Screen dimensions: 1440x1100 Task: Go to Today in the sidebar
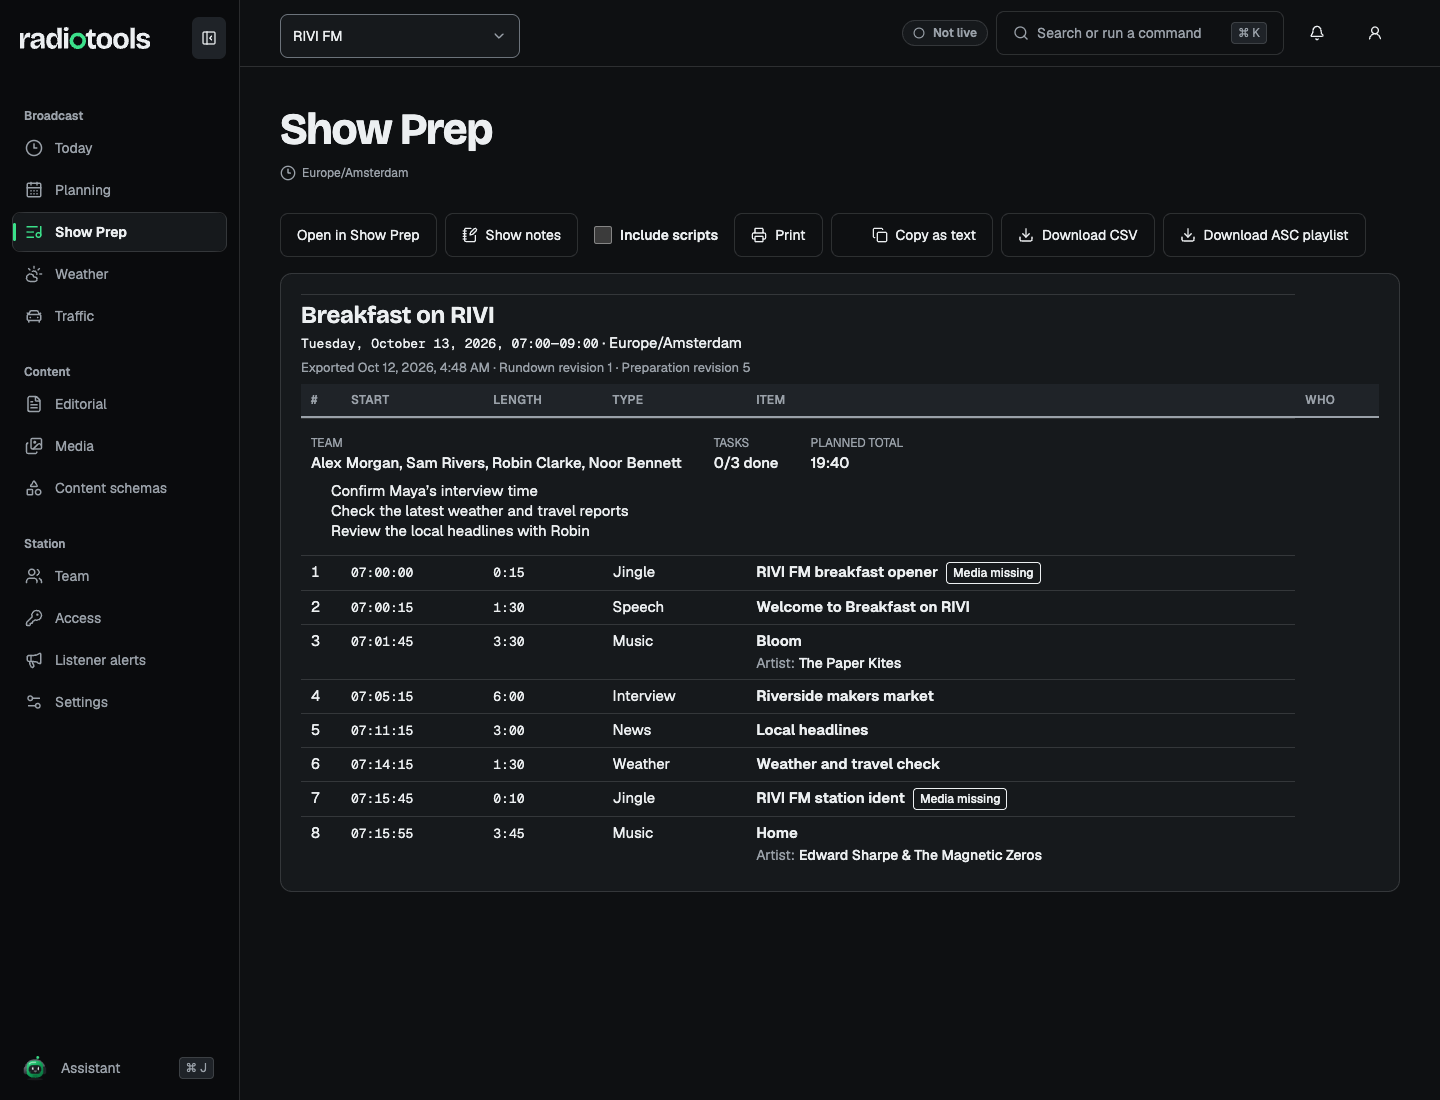click(x=120, y=148)
